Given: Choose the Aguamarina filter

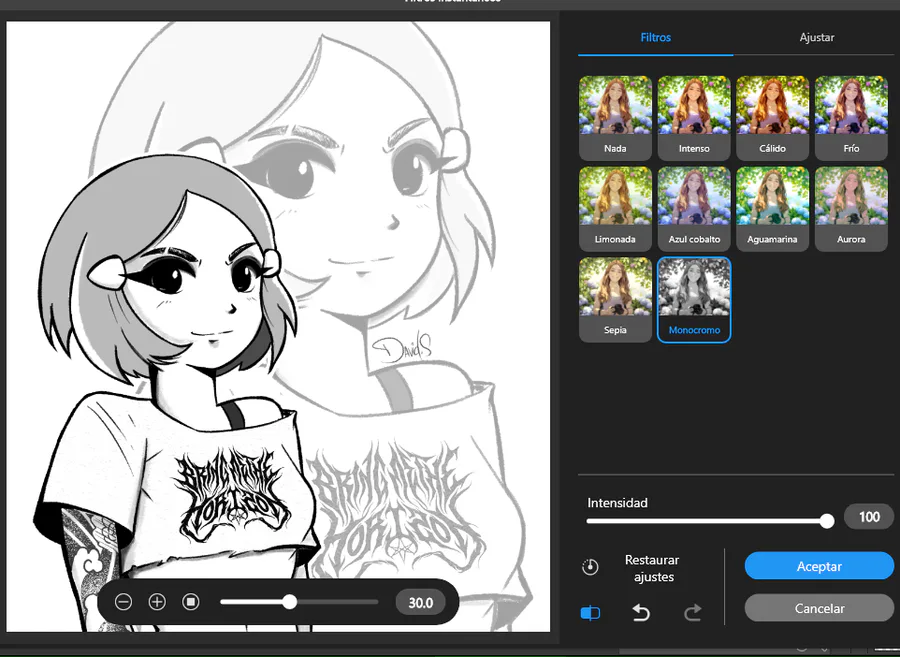Looking at the screenshot, I should point(773,209).
